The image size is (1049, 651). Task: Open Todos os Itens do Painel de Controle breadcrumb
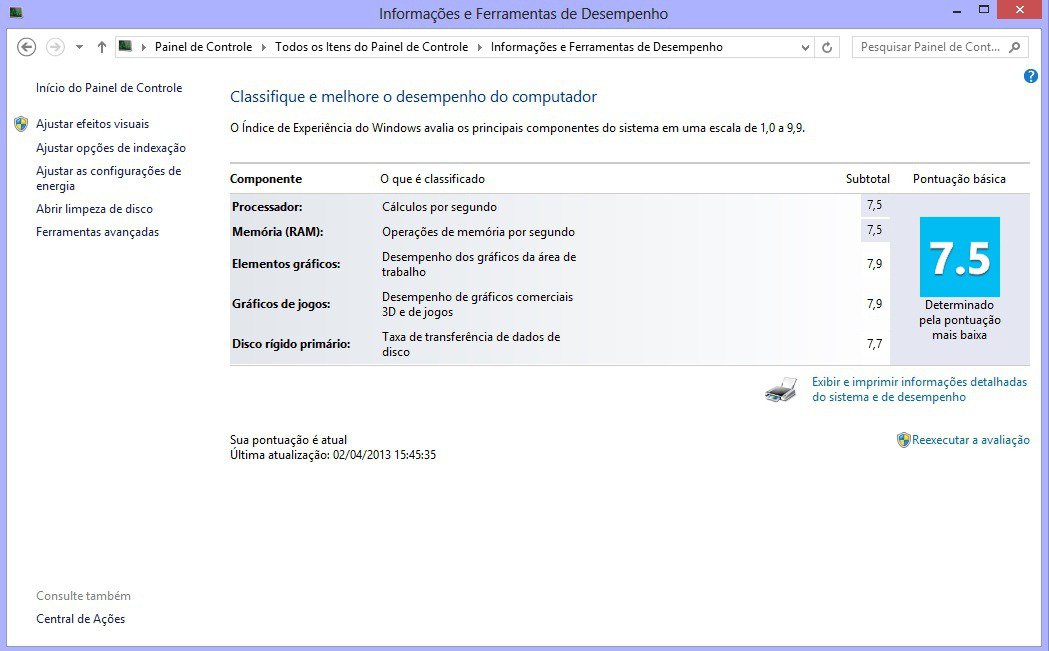coord(371,47)
